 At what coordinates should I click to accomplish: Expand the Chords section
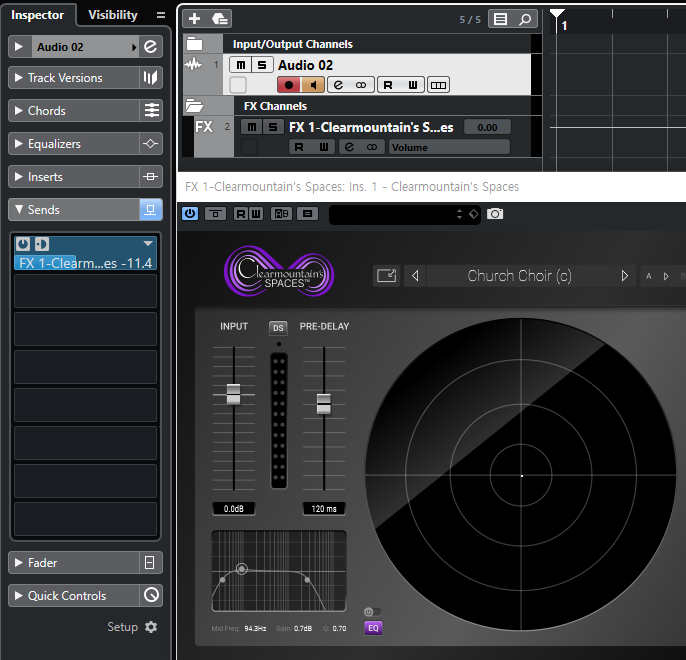[18, 110]
